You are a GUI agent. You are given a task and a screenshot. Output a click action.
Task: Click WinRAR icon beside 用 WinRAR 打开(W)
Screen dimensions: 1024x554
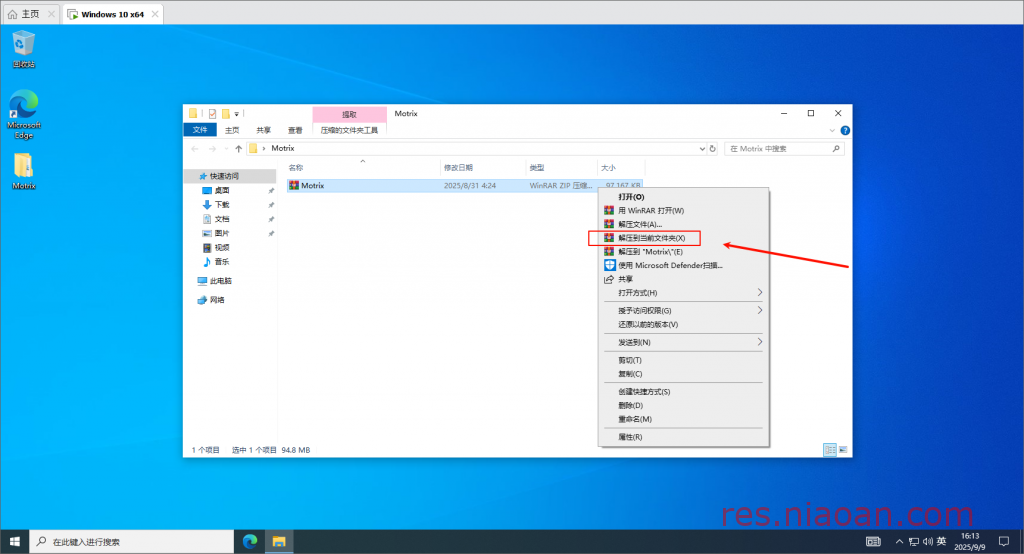(x=609, y=210)
